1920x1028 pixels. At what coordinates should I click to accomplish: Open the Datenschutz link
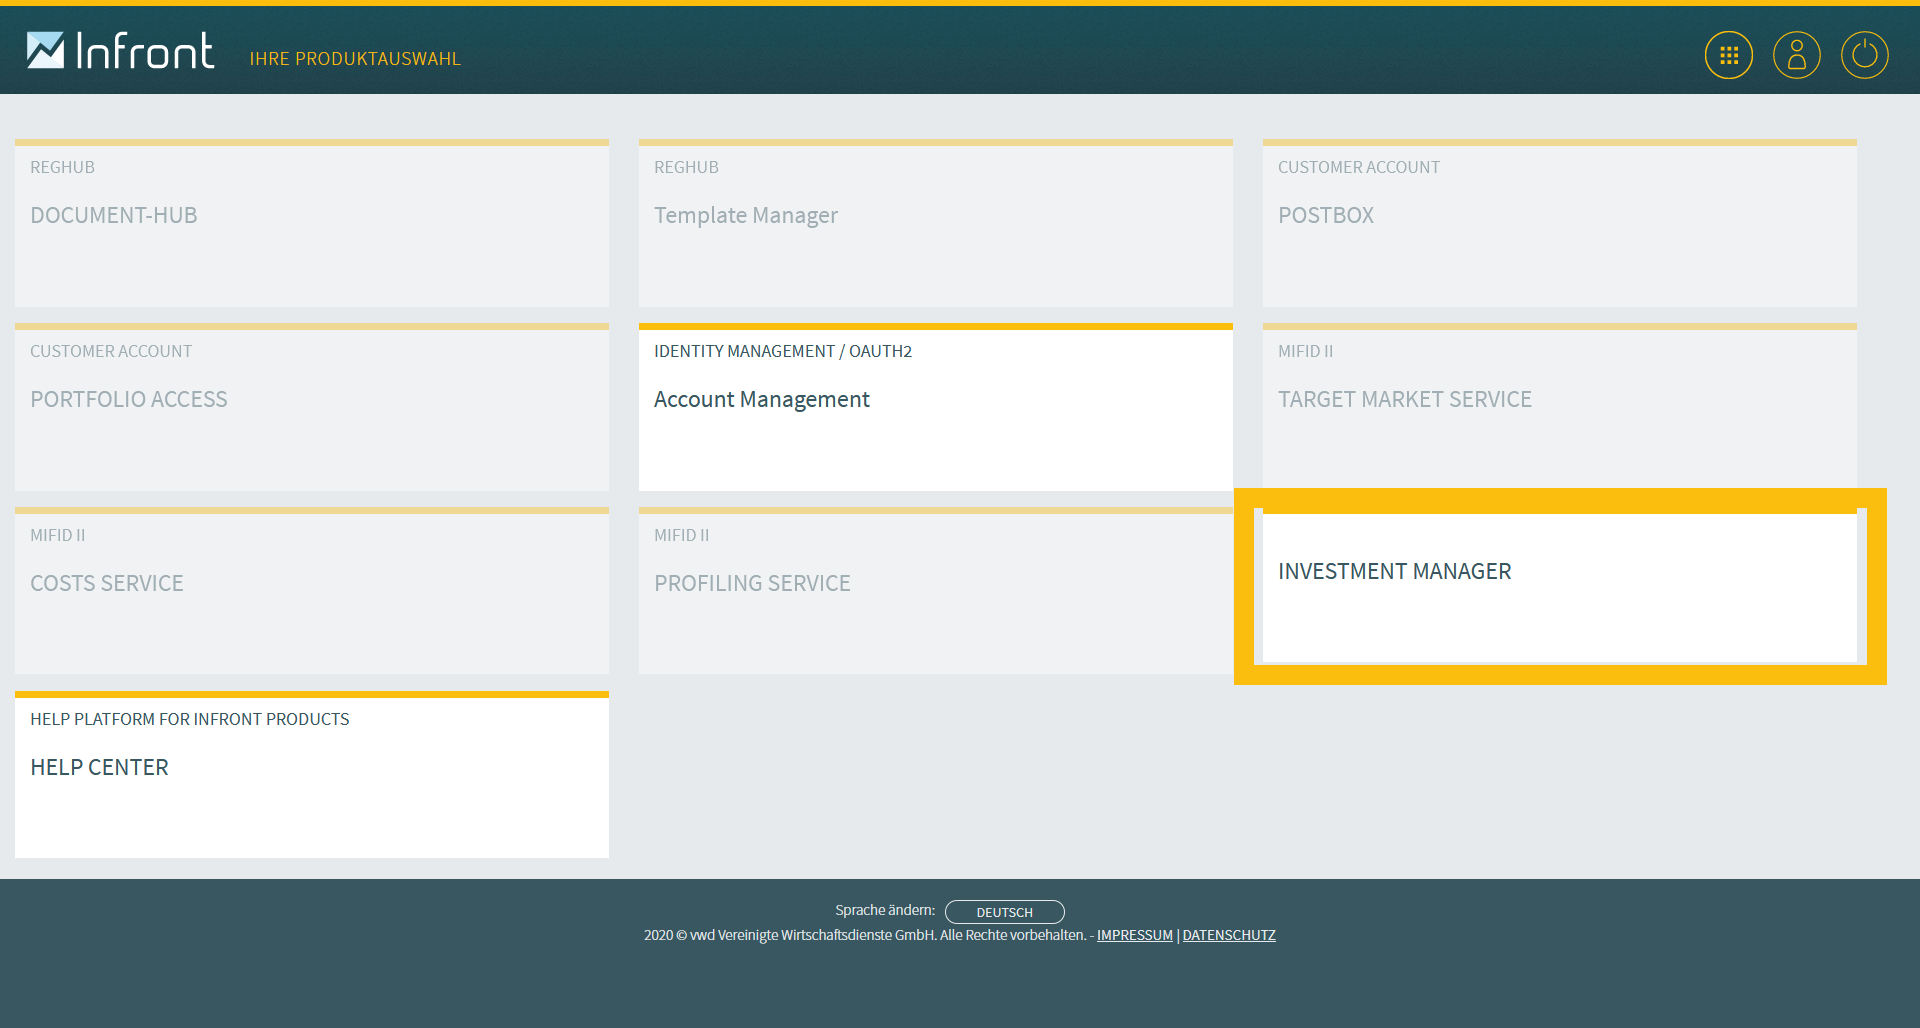click(x=1228, y=936)
